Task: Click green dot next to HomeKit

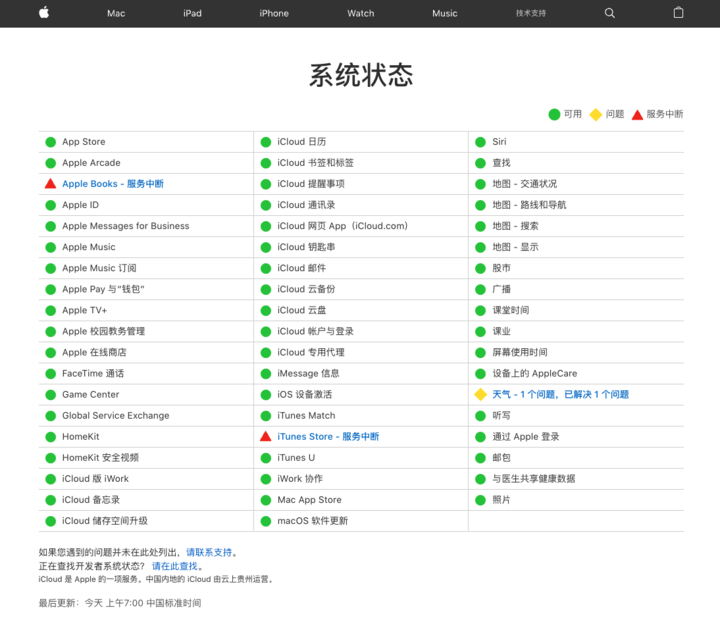Action: coord(51,437)
